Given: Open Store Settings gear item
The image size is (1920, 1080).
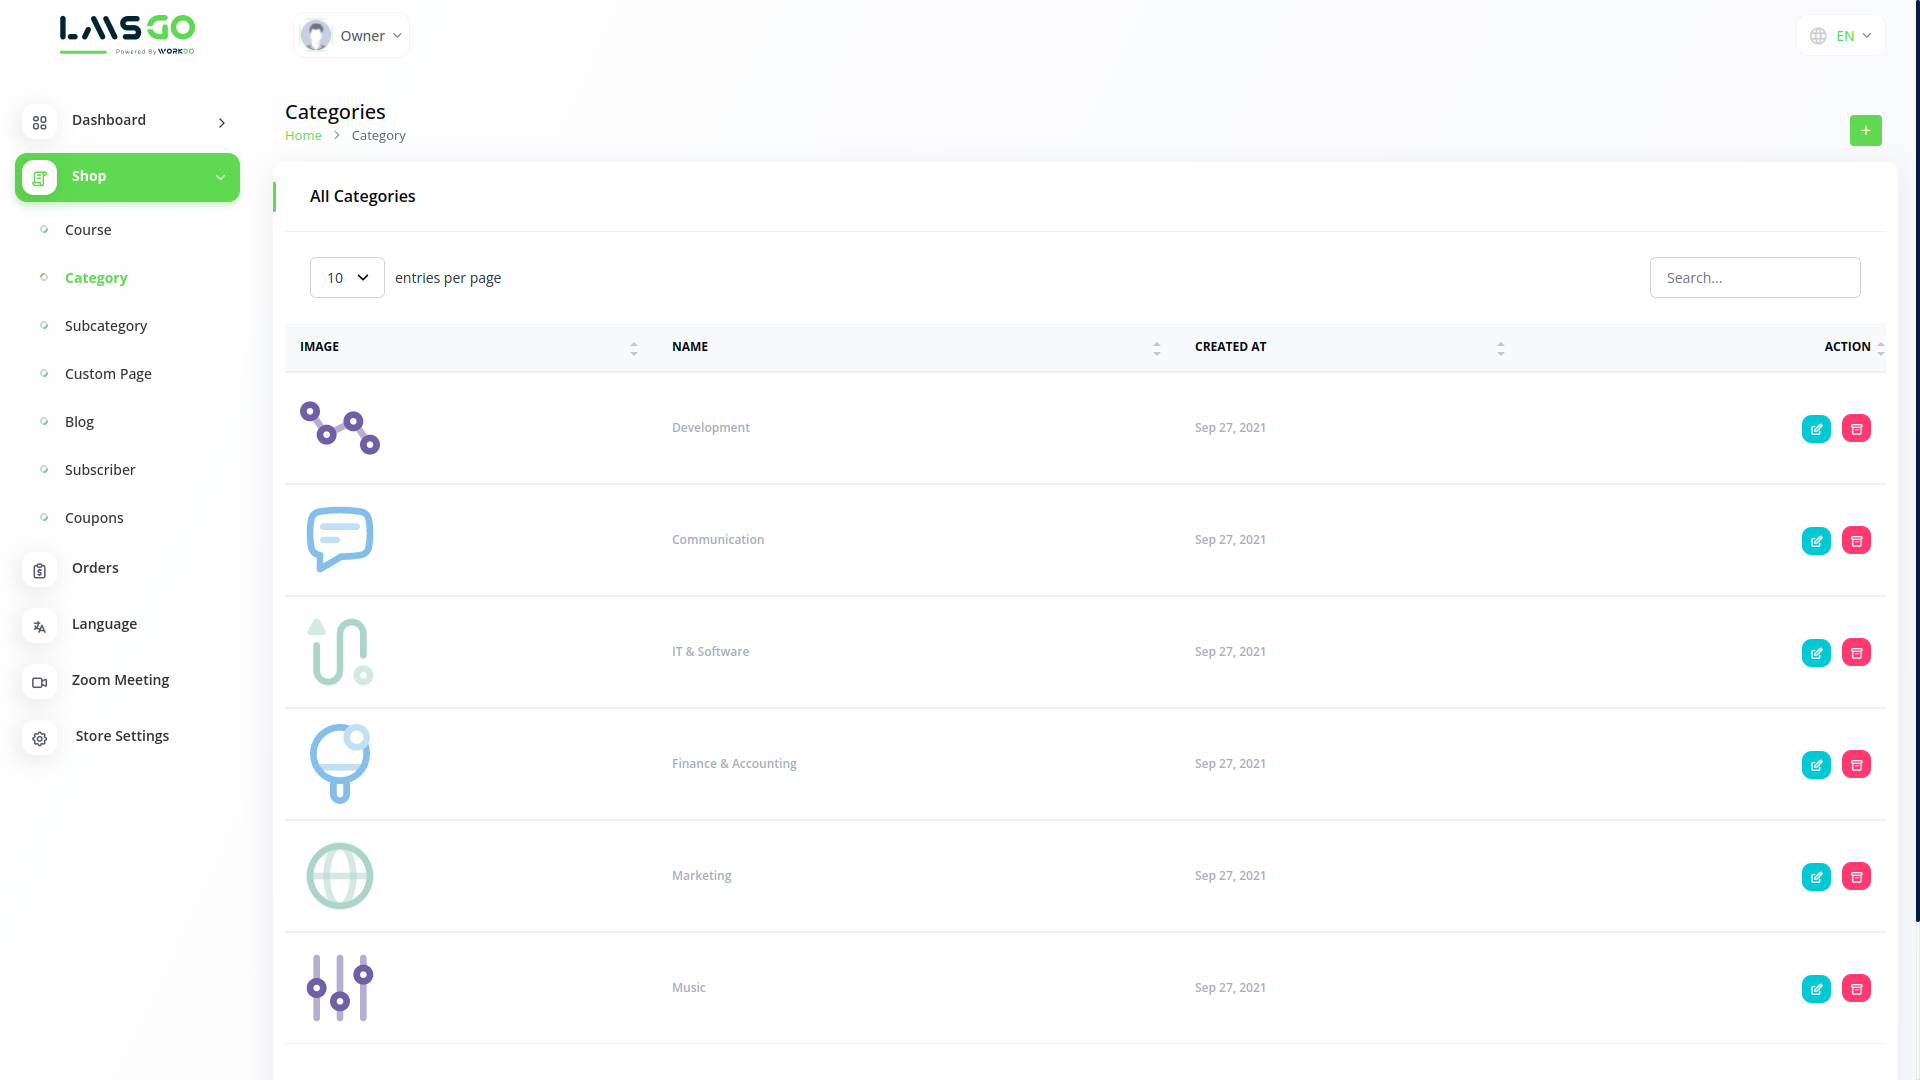Looking at the screenshot, I should tap(40, 739).
